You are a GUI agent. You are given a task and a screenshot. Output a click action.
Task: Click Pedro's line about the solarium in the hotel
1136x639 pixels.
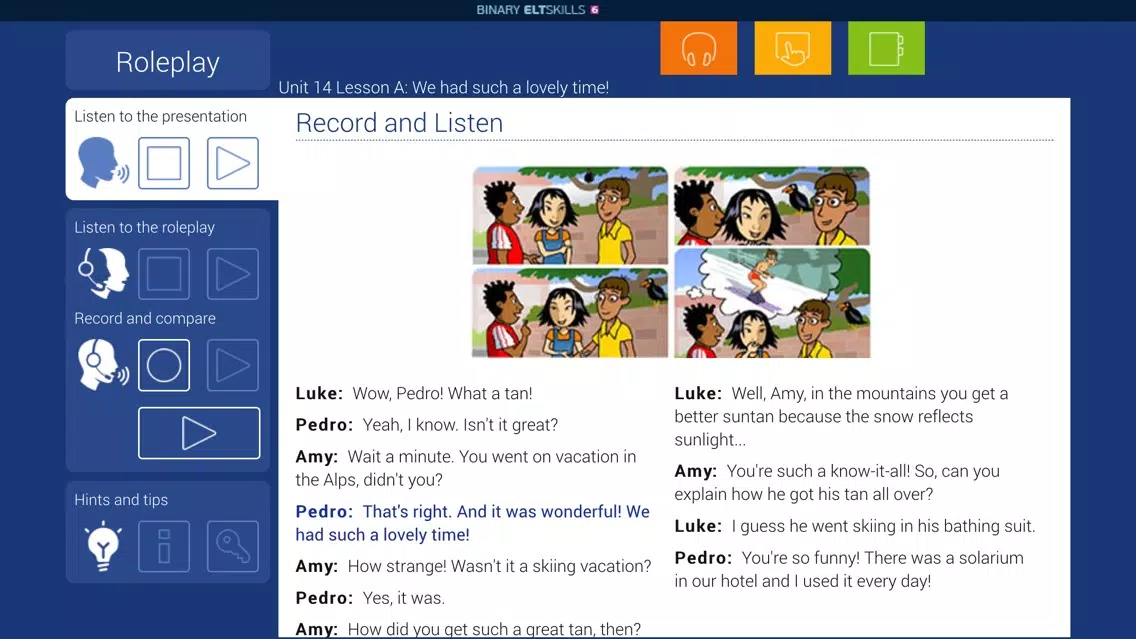(x=849, y=569)
